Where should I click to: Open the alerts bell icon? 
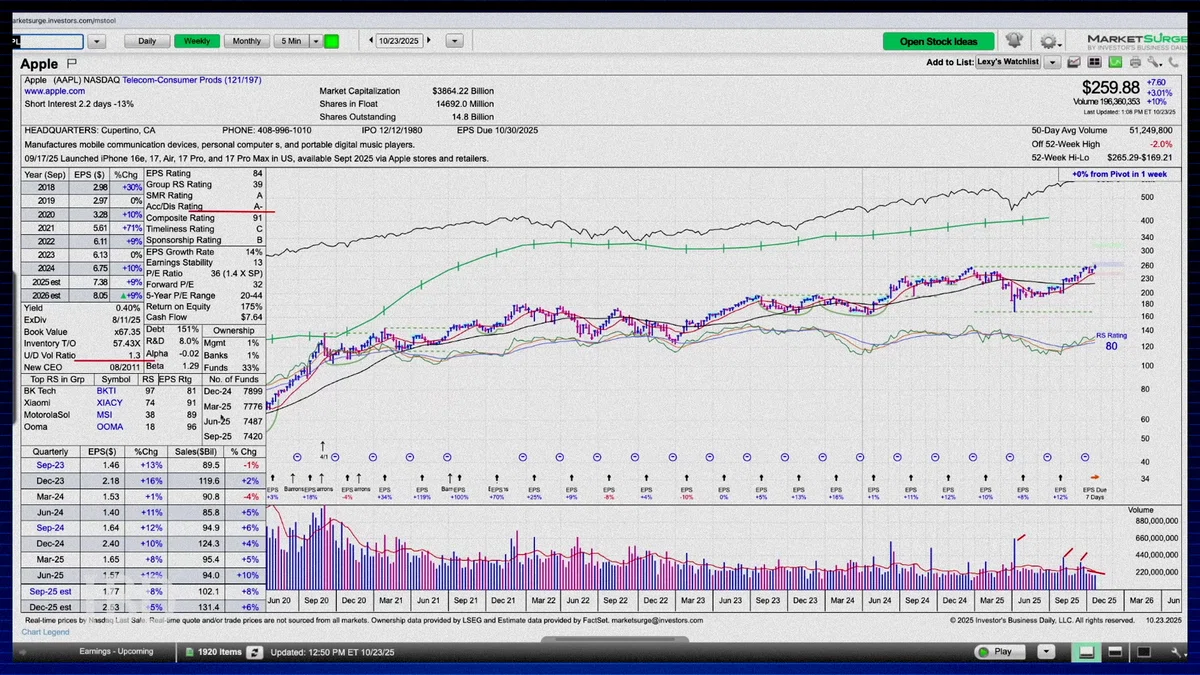click(x=1015, y=41)
